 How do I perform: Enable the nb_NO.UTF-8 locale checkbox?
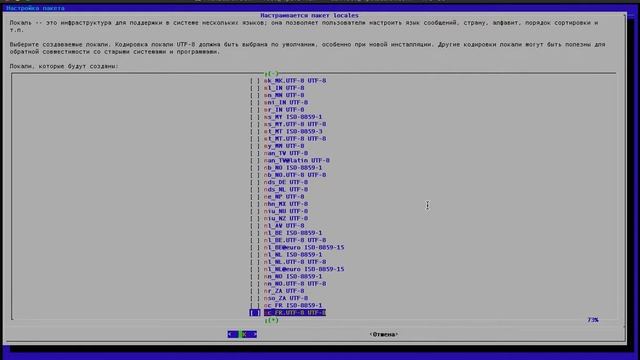click(x=255, y=175)
